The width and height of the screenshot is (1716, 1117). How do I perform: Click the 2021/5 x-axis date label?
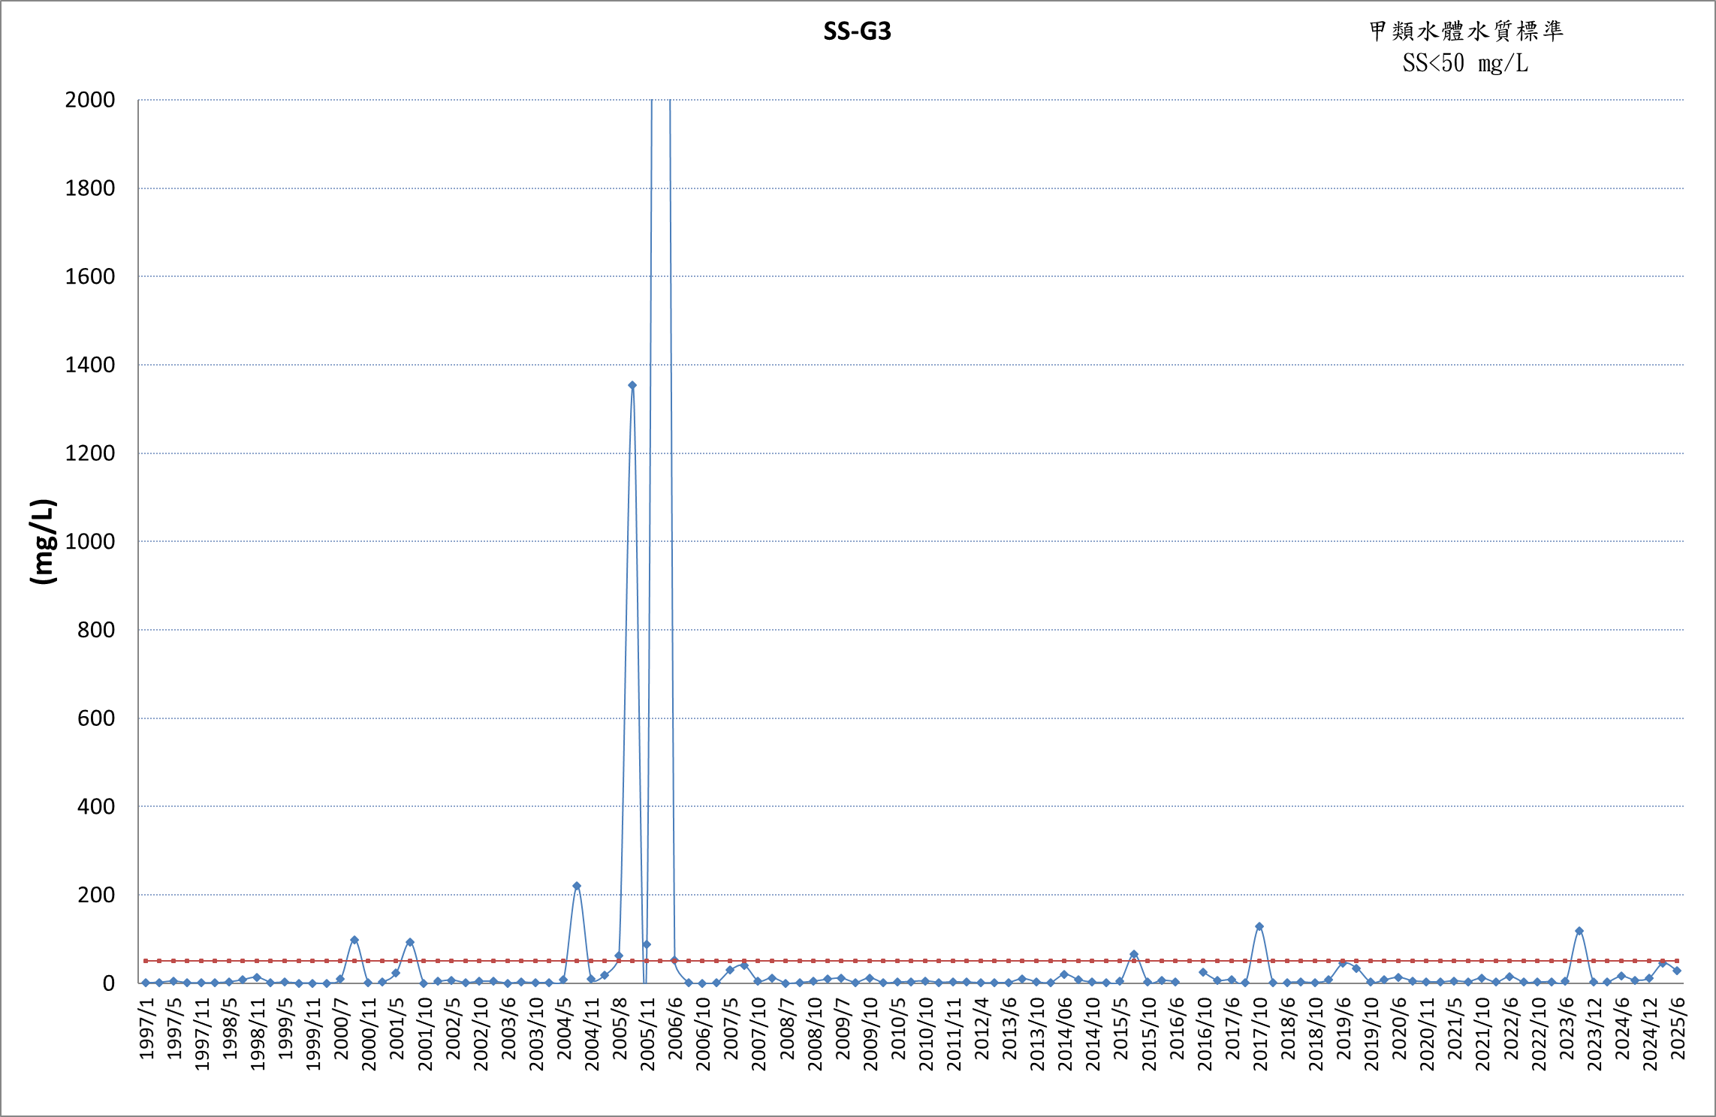click(1455, 1027)
